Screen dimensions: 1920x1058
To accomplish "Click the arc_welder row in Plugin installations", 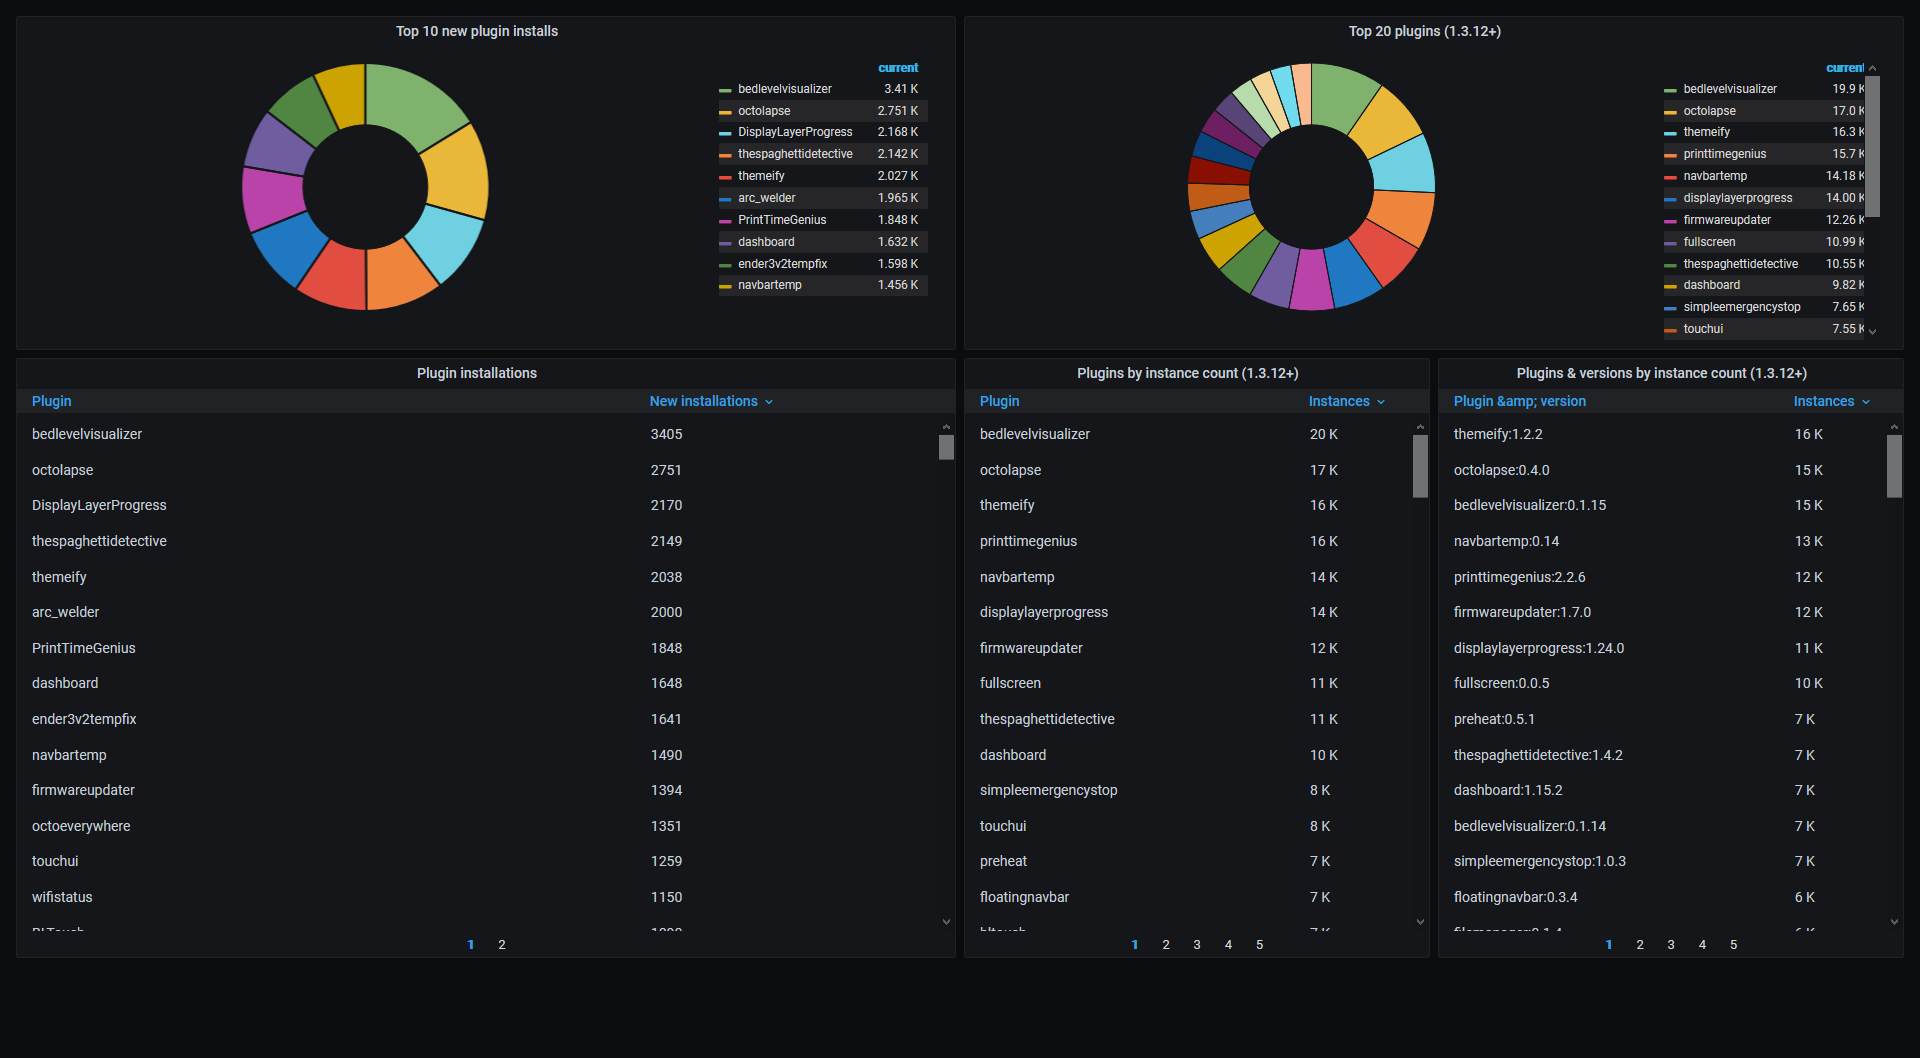I will (478, 612).
